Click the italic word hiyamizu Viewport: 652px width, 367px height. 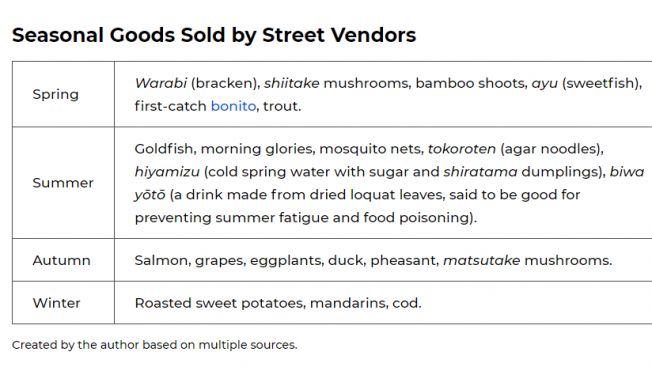(x=167, y=172)
